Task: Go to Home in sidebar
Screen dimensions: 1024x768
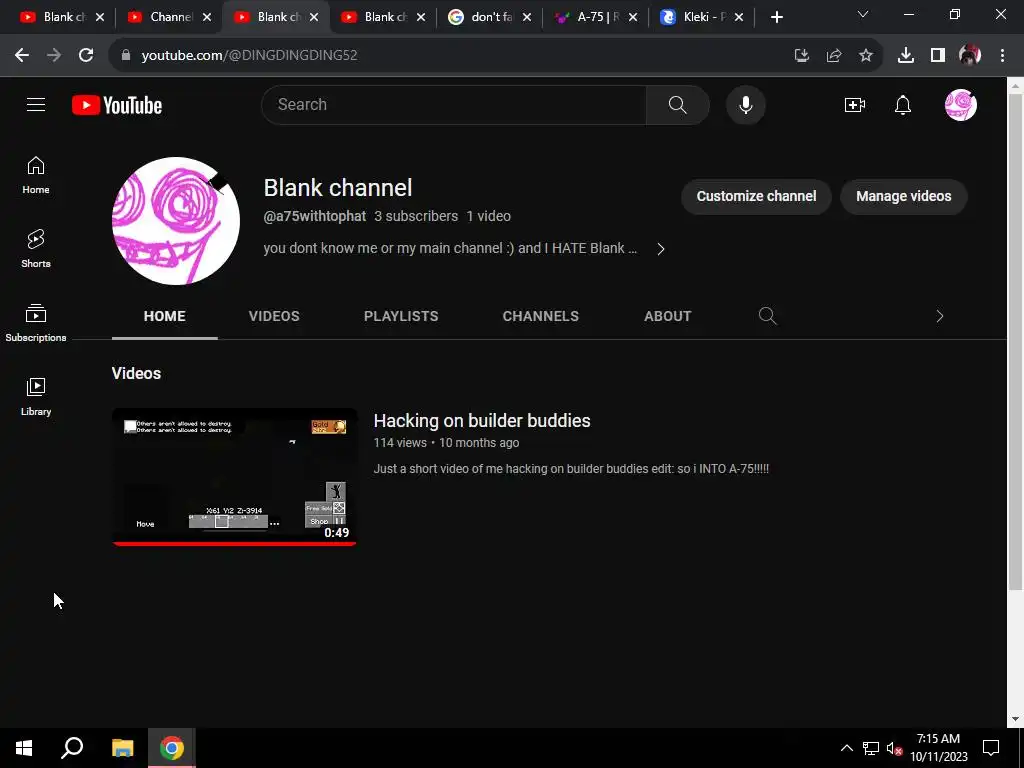Action: pos(36,175)
